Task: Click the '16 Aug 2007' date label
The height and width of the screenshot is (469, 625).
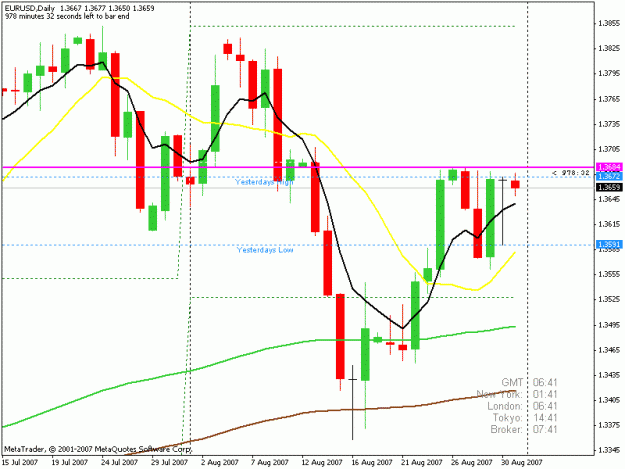Action: (372, 462)
